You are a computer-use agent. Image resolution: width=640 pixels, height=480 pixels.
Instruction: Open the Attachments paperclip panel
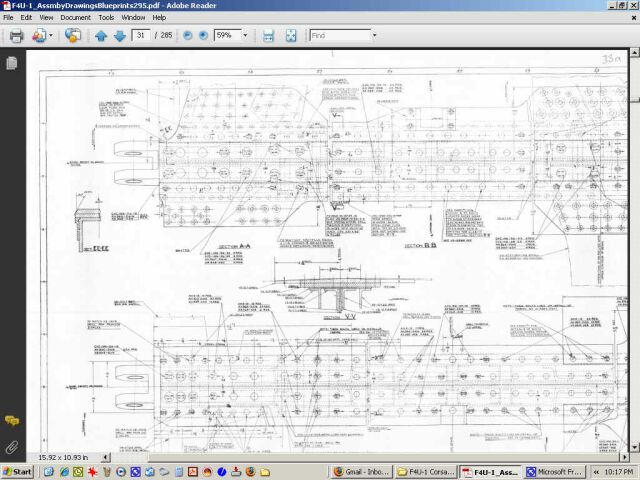(x=12, y=446)
